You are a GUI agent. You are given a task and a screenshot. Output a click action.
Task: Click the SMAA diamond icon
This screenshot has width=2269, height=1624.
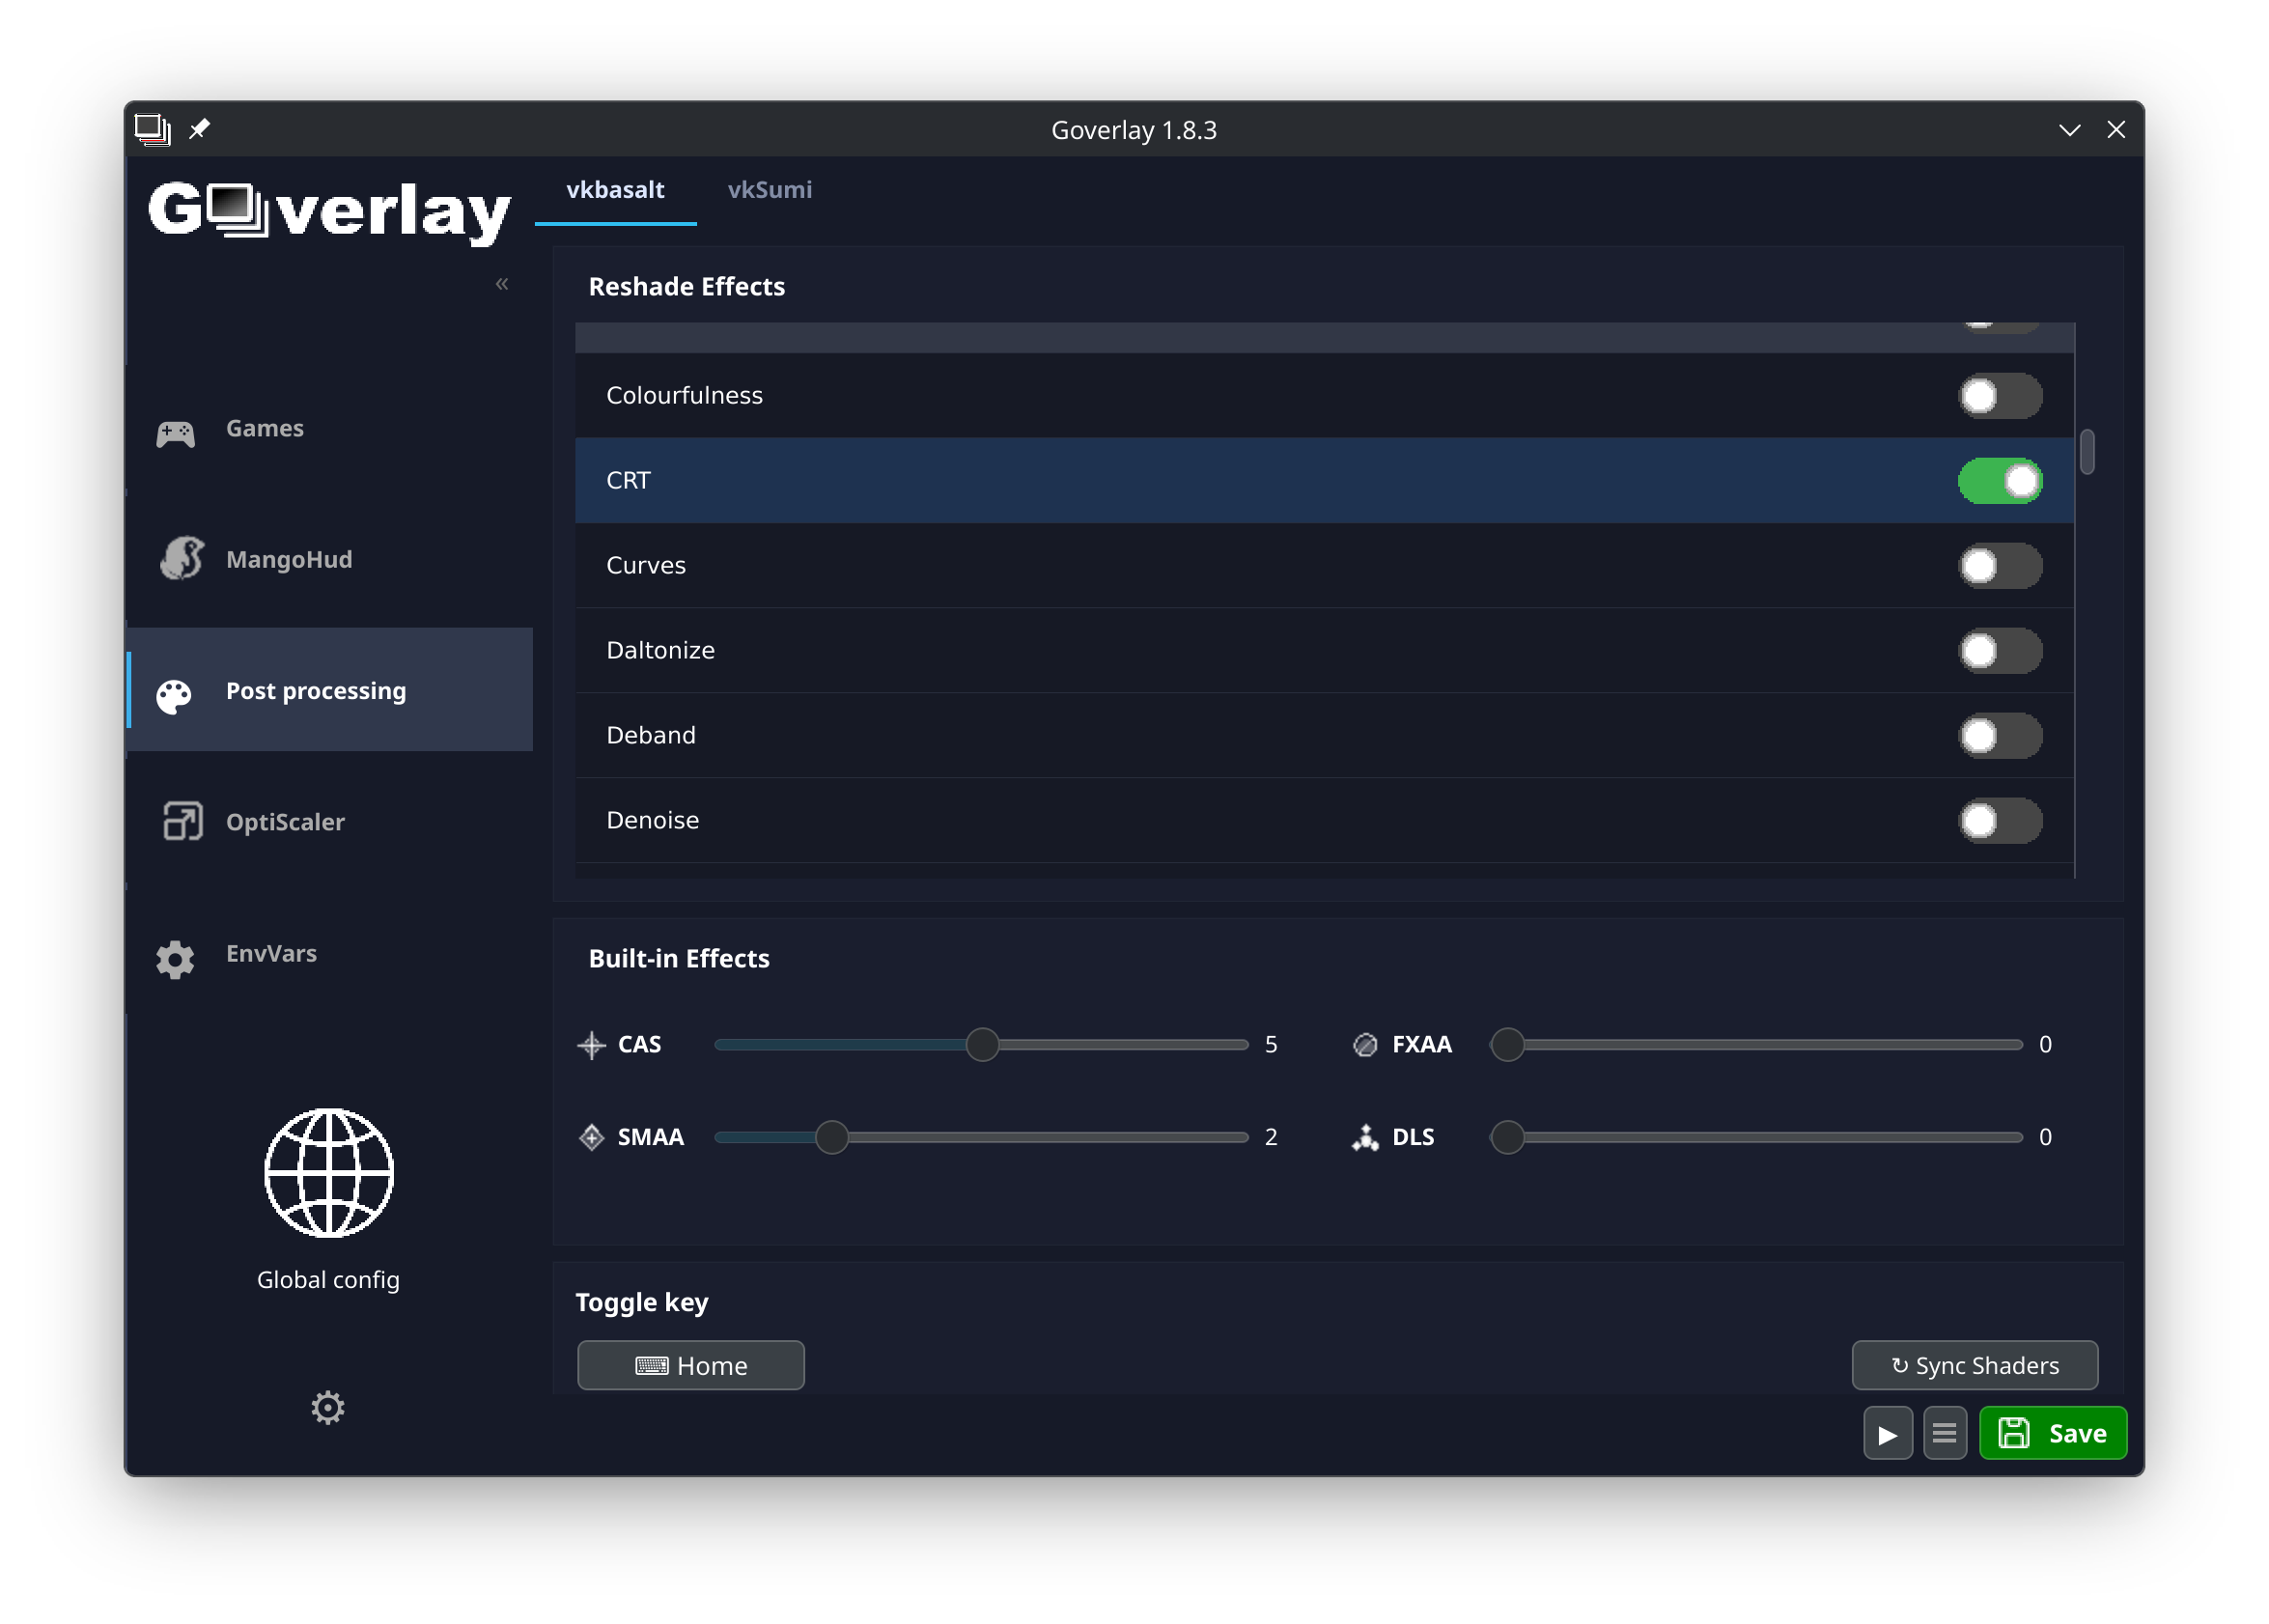point(591,1137)
